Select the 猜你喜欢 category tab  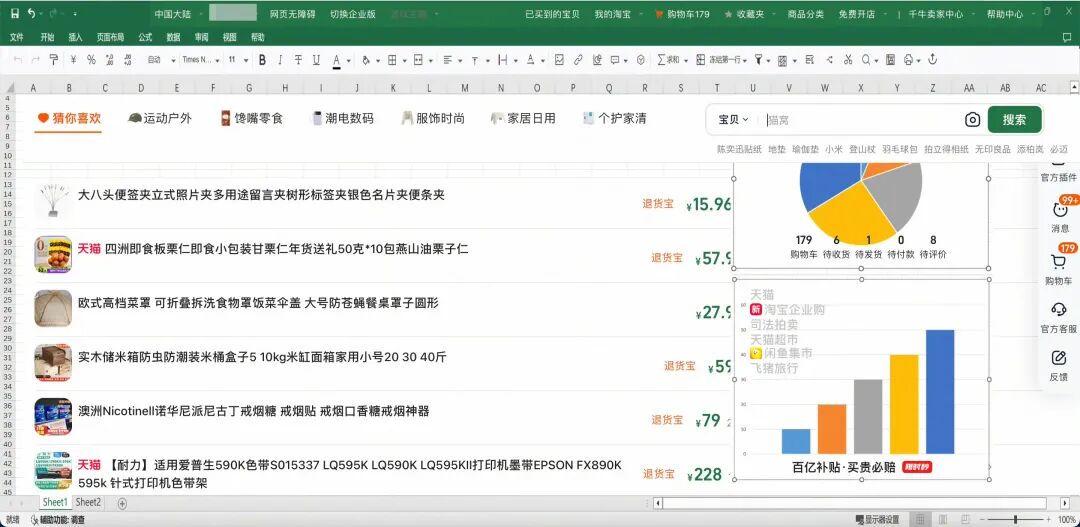click(x=69, y=118)
